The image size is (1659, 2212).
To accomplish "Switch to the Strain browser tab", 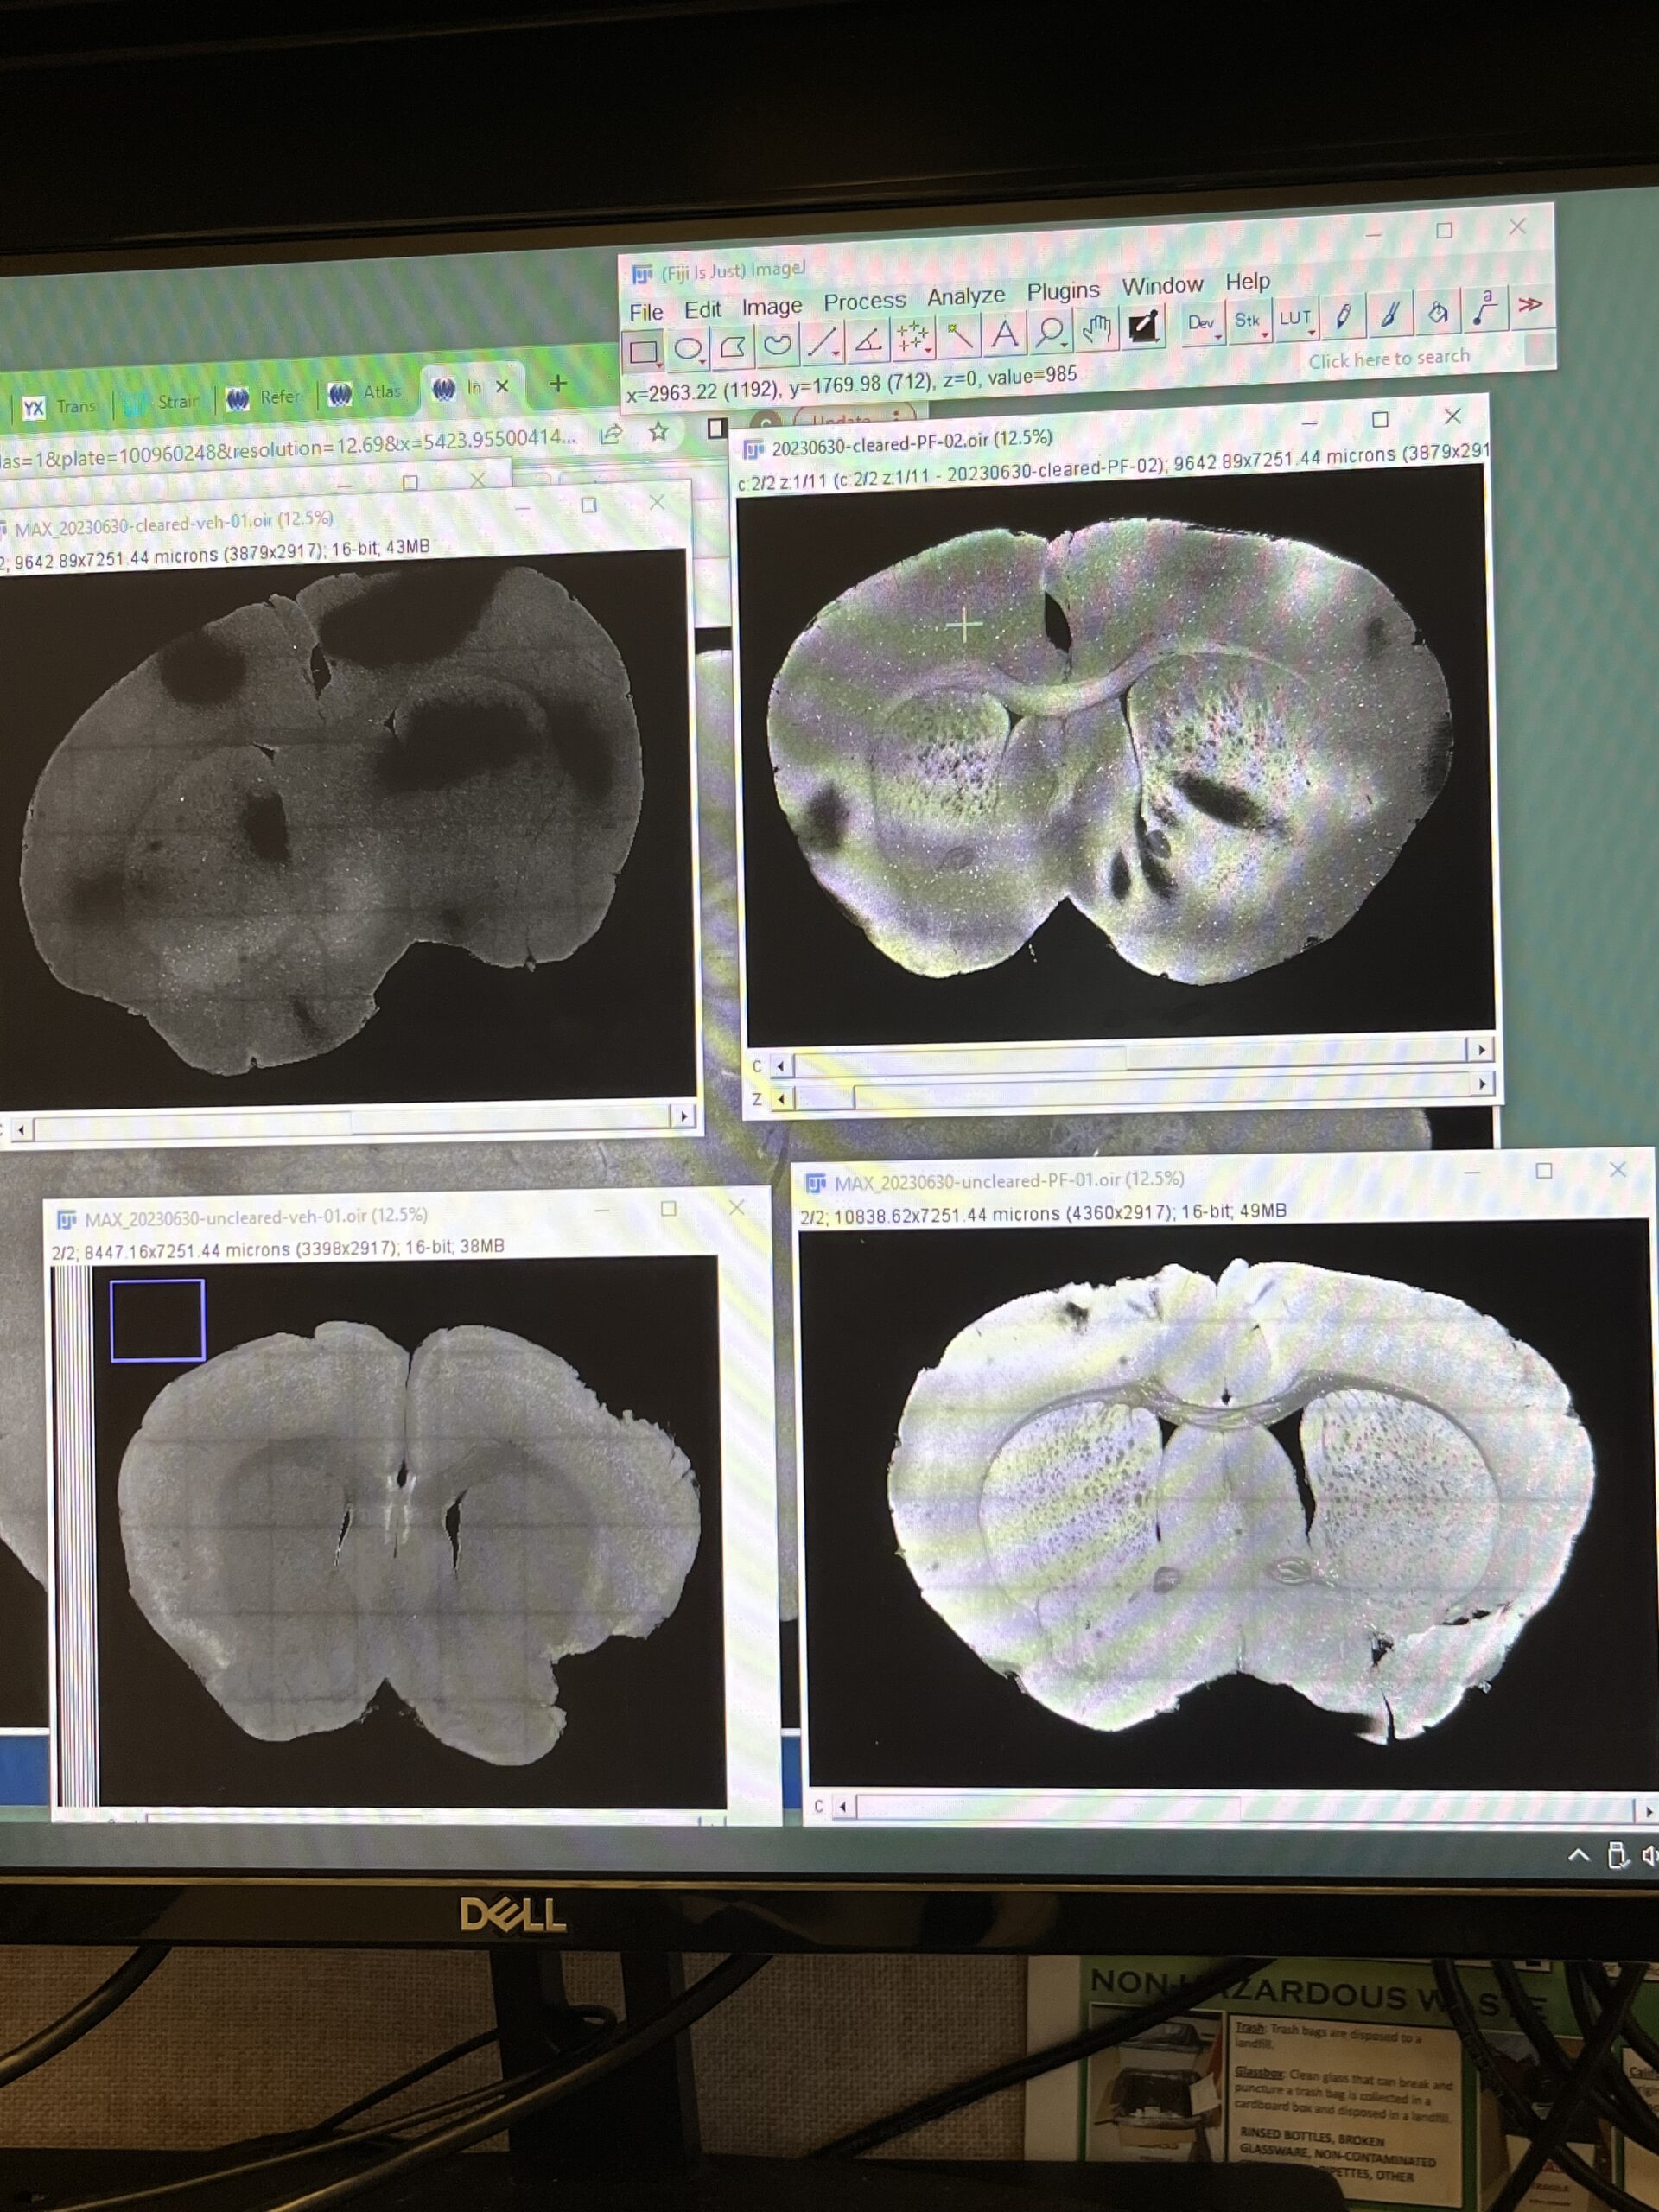I will click(165, 402).
